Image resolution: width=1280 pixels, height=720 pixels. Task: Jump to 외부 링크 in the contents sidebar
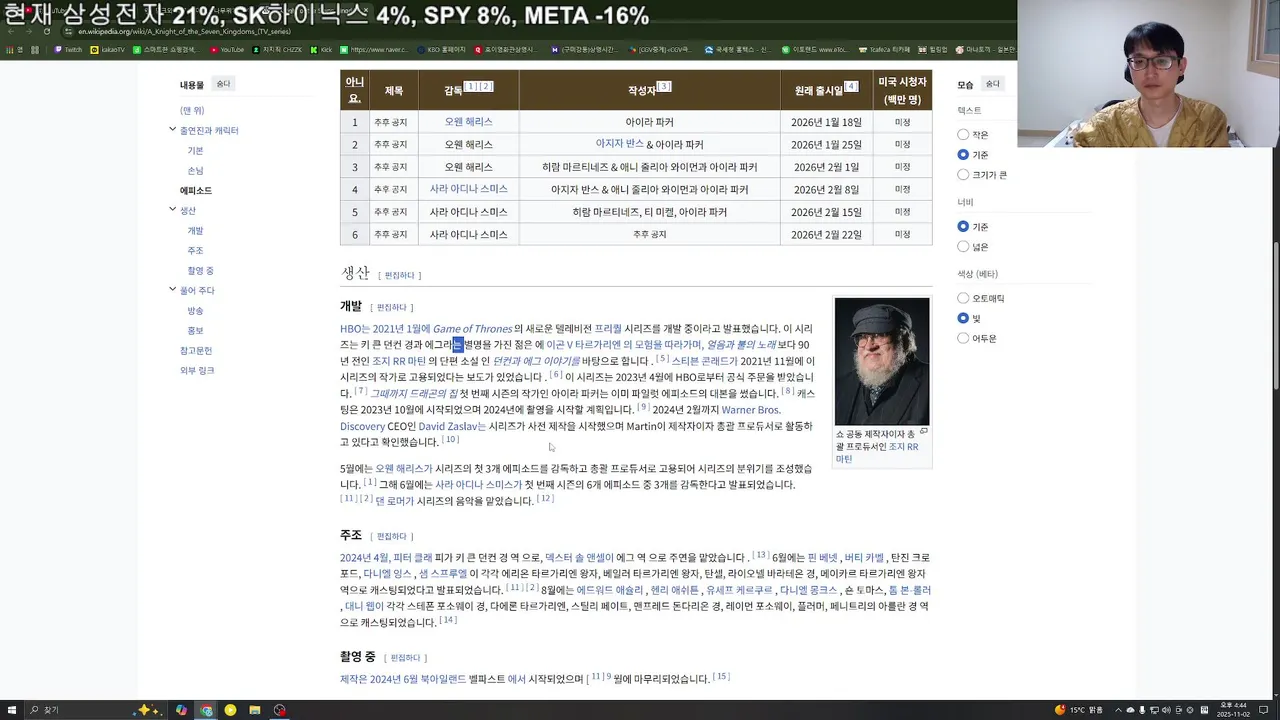[x=197, y=370]
